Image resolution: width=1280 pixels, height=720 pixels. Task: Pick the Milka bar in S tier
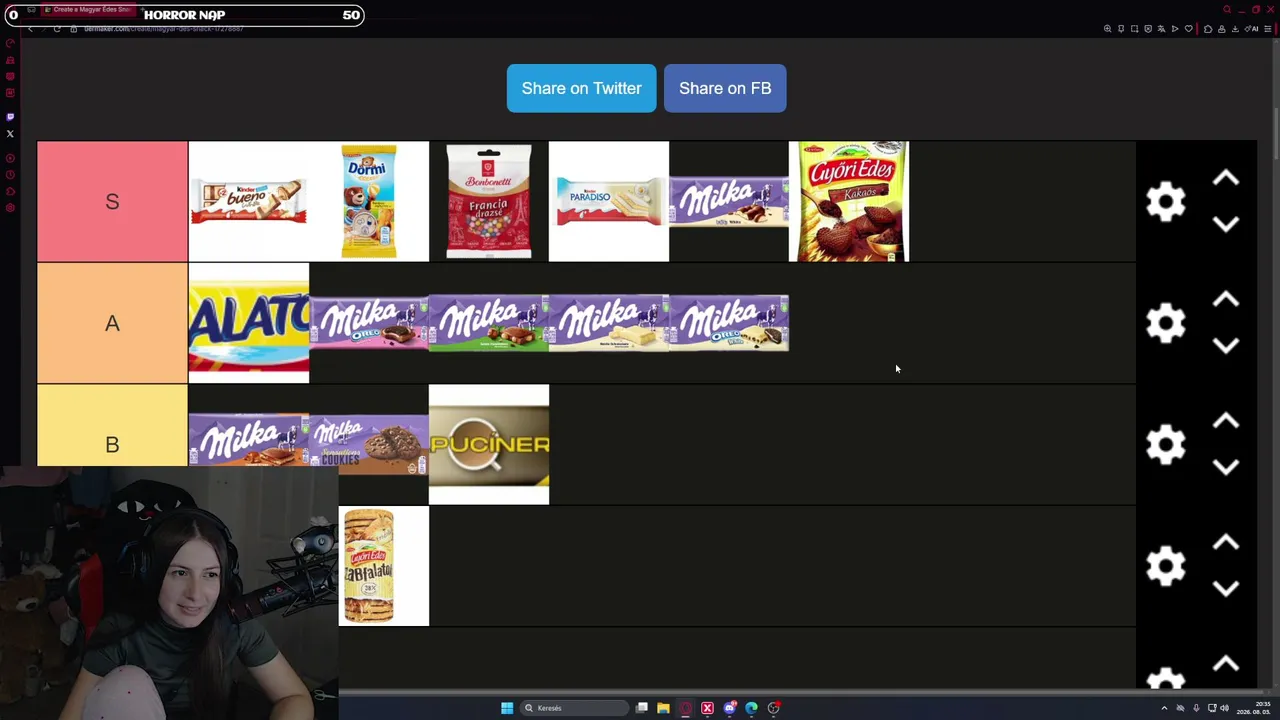click(729, 202)
